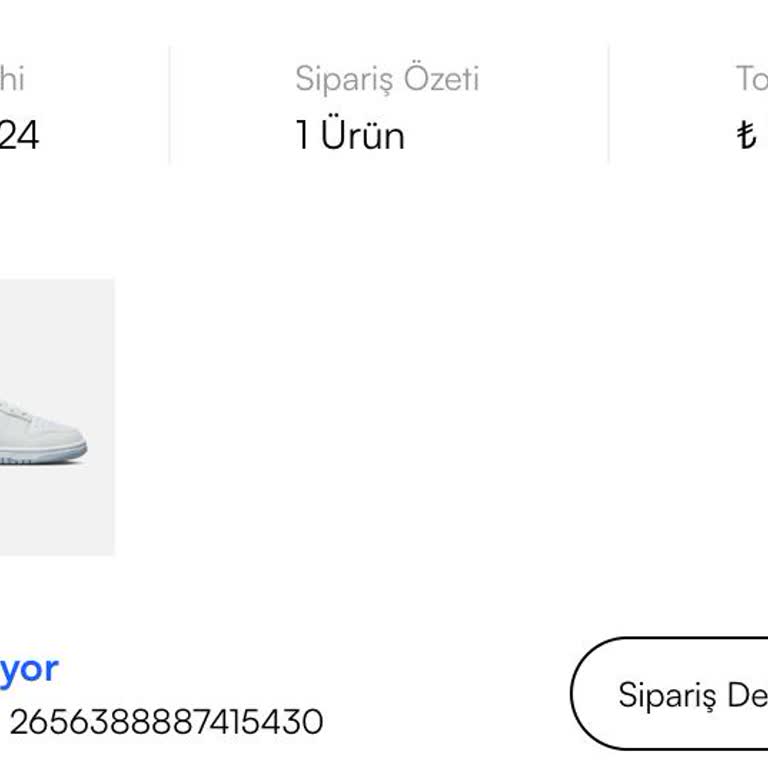
Task: Click the Sipariş Özeti heading
Action: [x=387, y=78]
